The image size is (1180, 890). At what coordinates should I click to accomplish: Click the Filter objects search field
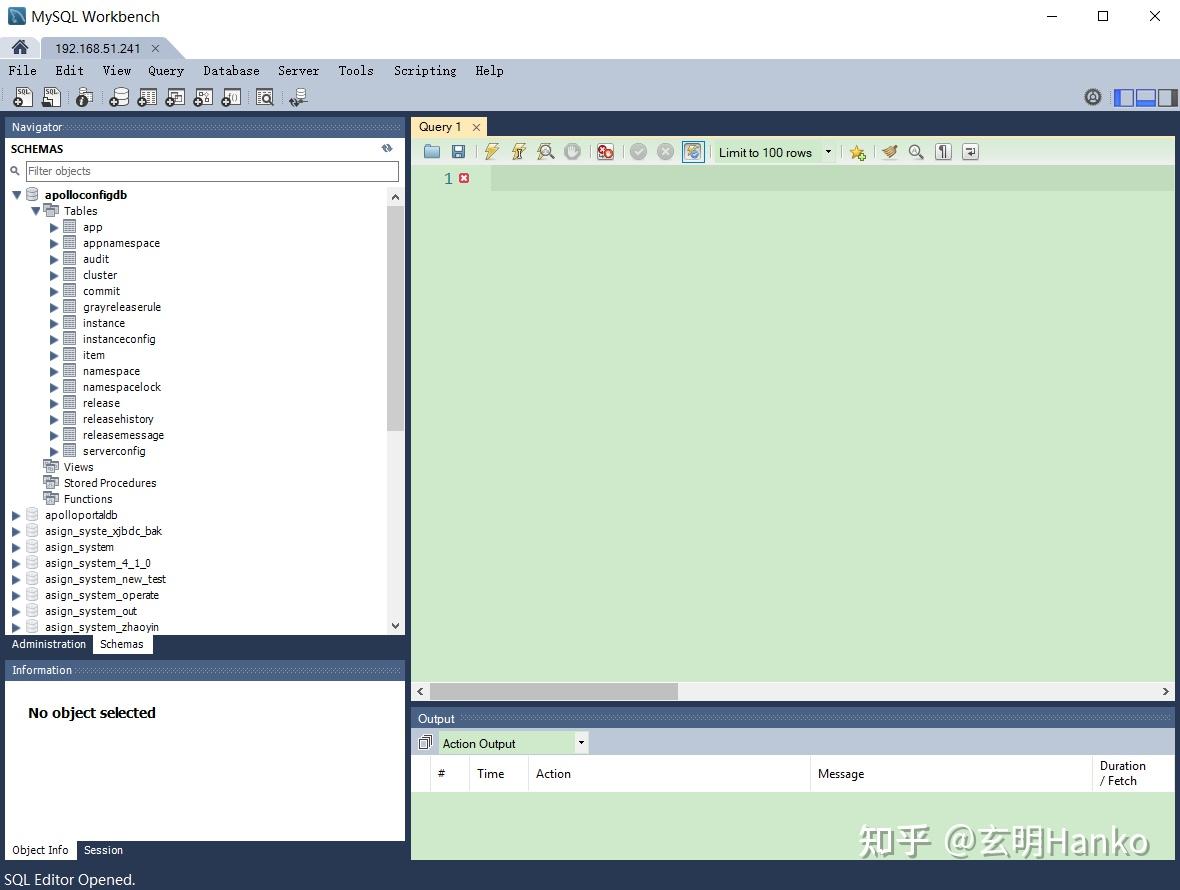[212, 171]
